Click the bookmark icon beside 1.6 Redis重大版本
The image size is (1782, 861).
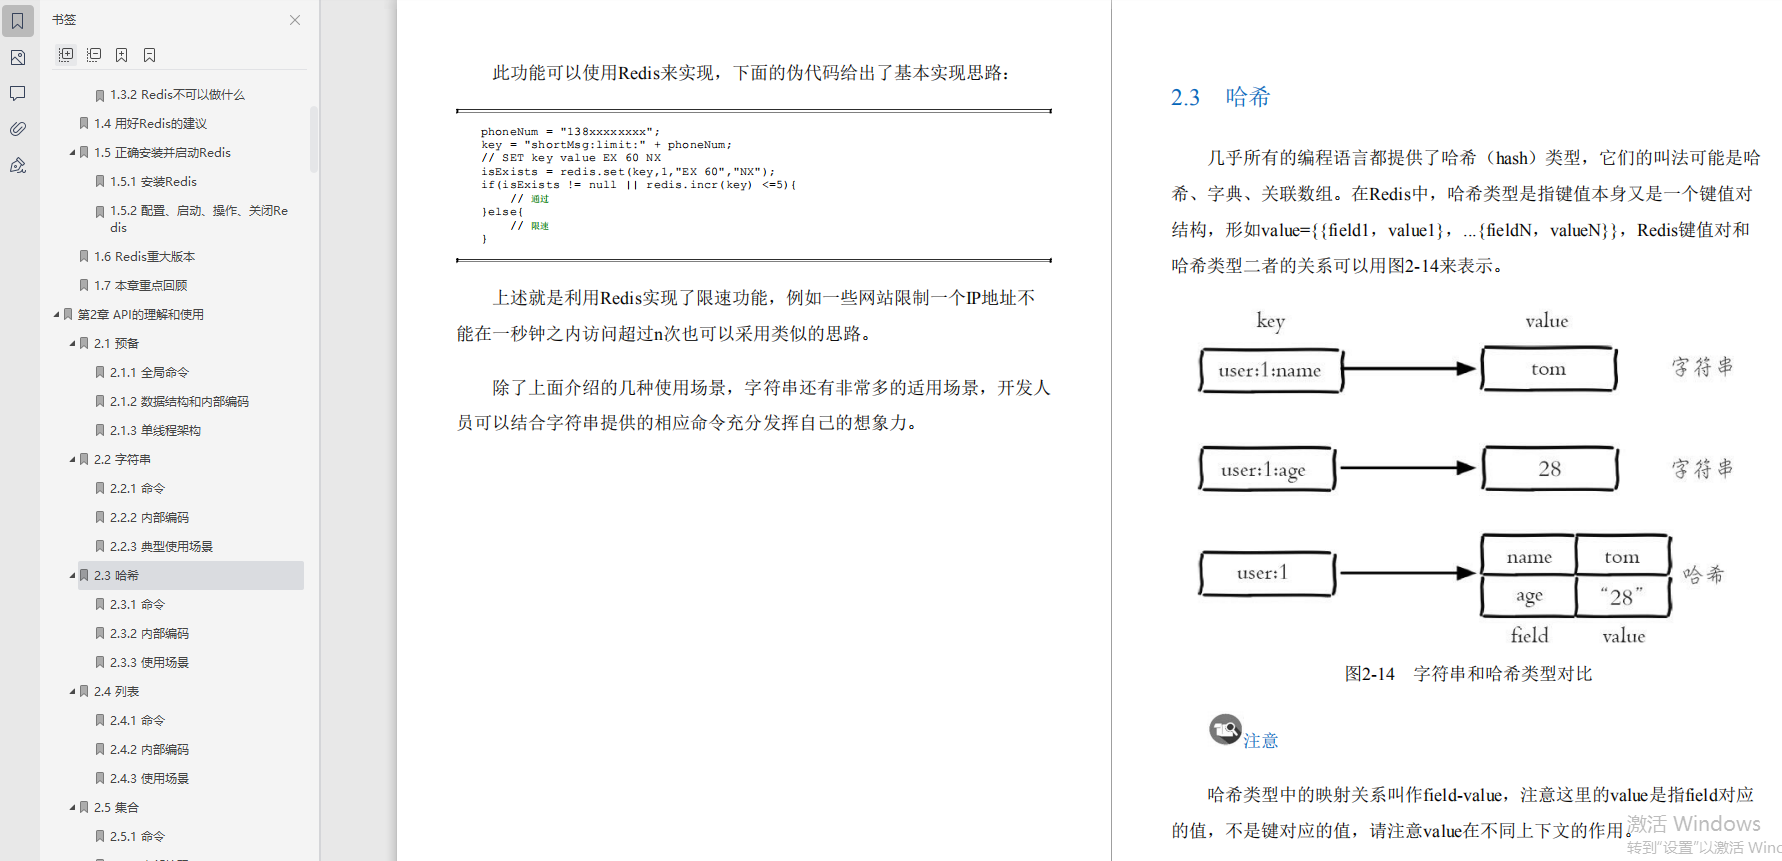pyautogui.click(x=84, y=257)
